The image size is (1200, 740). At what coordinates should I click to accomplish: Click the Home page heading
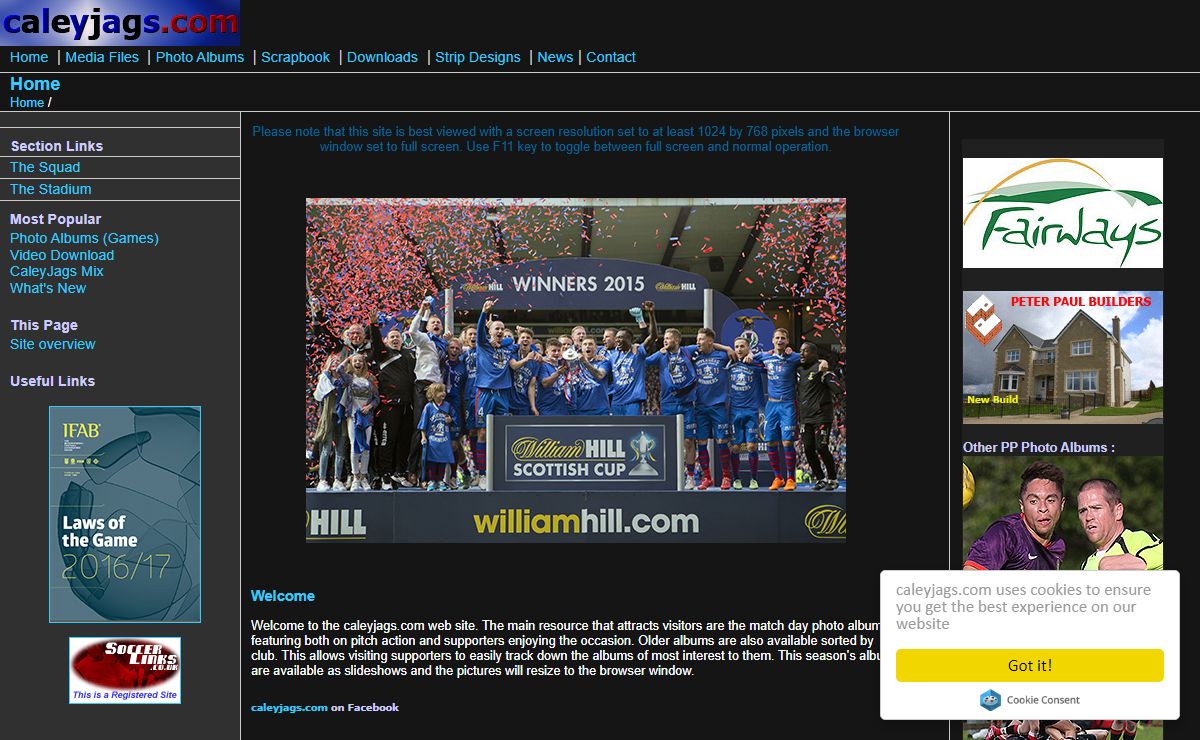pos(35,84)
